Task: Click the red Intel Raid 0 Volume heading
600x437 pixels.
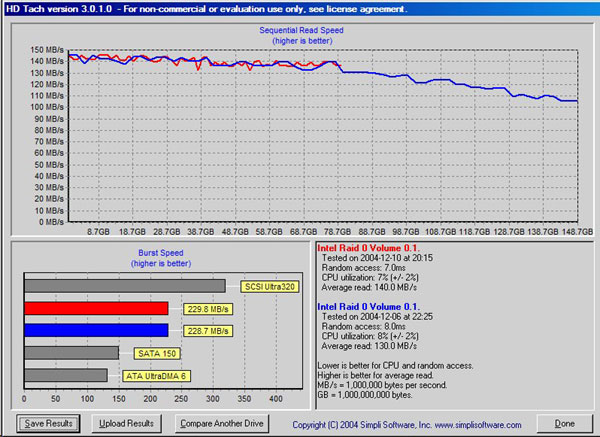Action: [x=368, y=248]
